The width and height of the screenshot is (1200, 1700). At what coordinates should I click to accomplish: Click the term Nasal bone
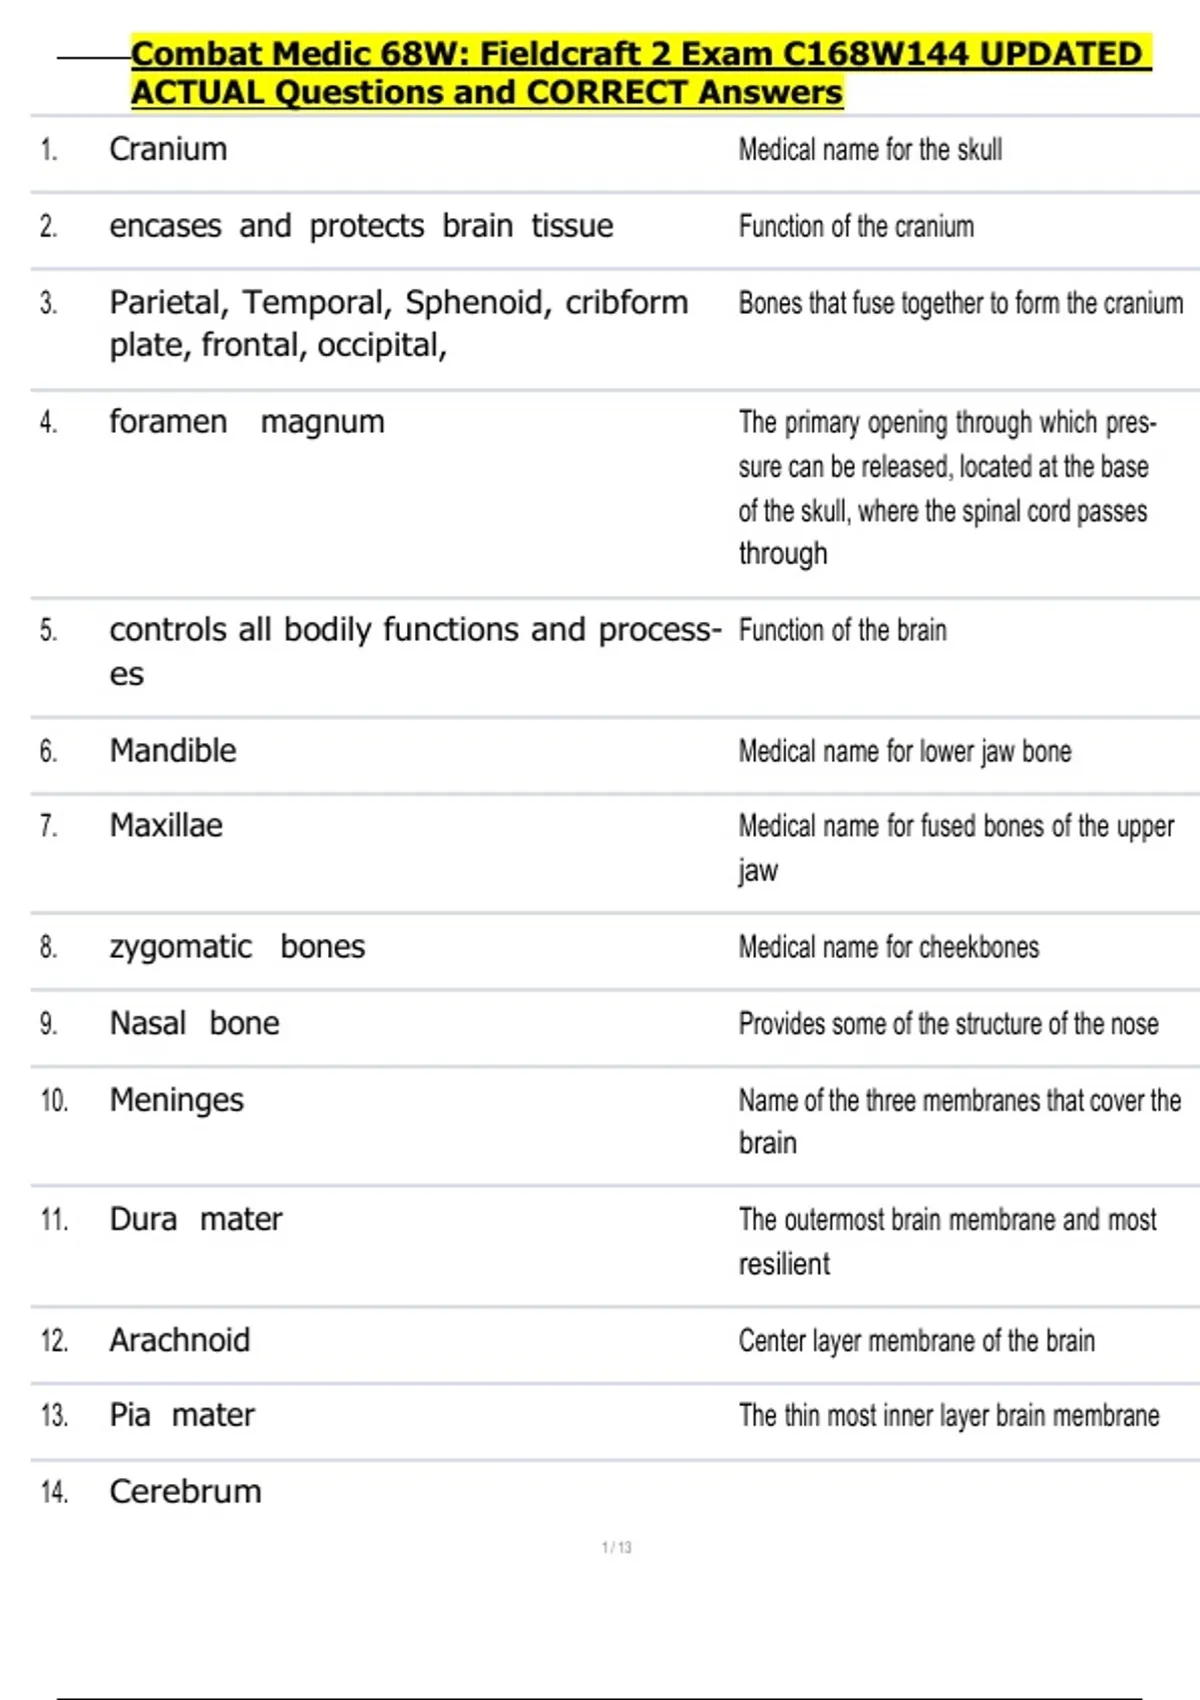(x=194, y=1024)
